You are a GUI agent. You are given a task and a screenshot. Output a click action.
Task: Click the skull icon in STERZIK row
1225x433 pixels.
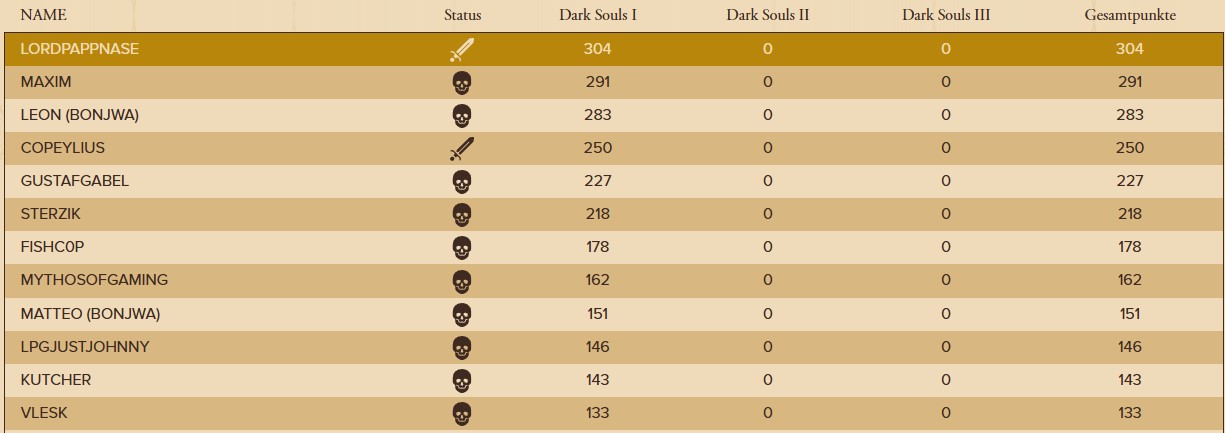(461, 214)
